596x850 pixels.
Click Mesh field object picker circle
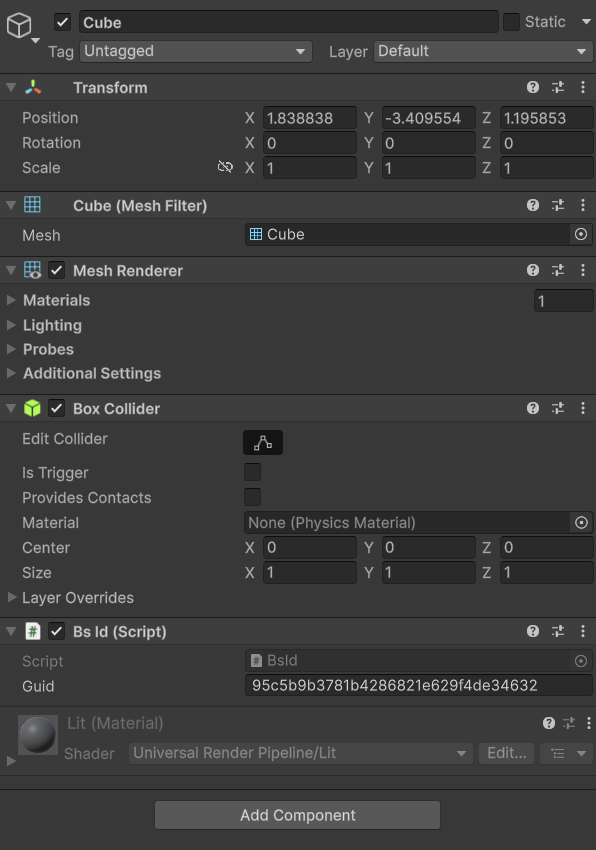pos(580,234)
